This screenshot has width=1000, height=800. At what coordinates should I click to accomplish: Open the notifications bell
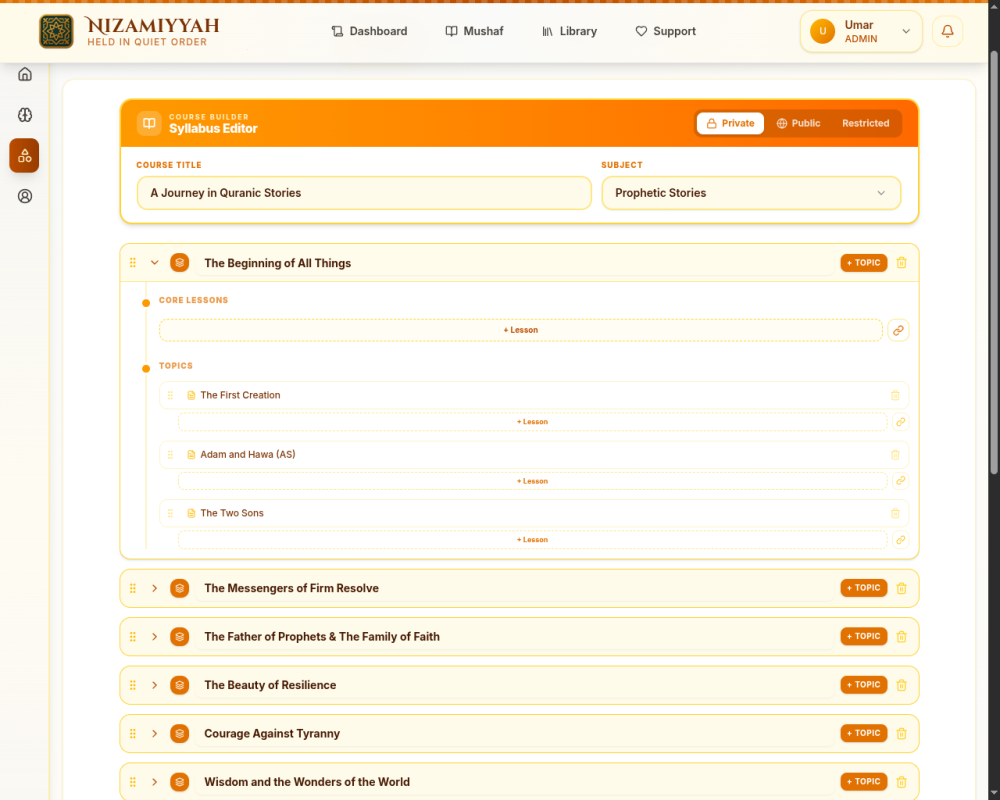947,31
